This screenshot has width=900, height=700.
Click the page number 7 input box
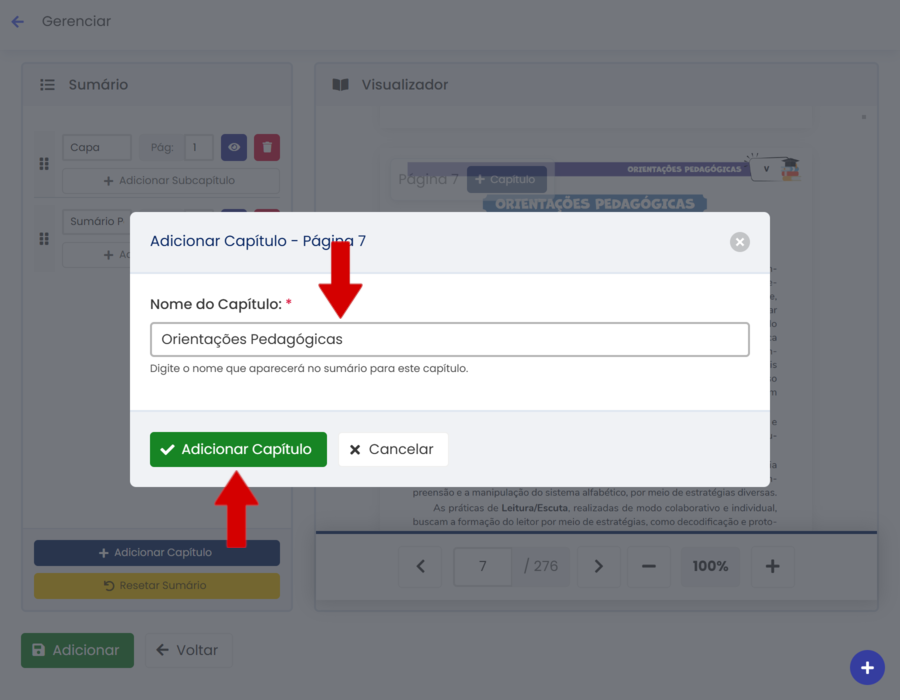482,566
